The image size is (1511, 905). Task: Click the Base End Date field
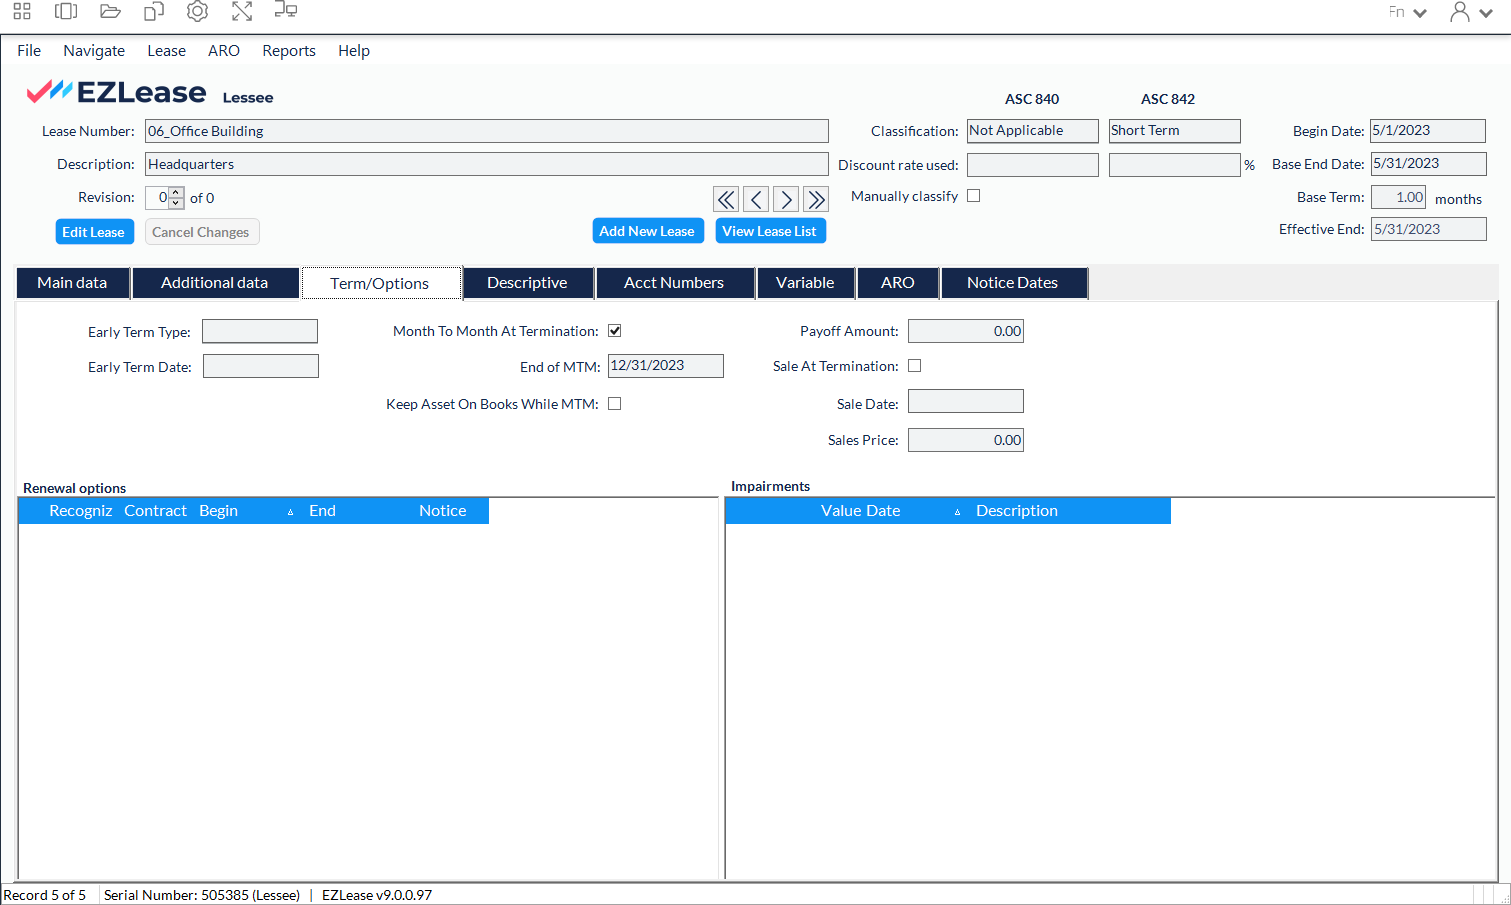(1428, 164)
